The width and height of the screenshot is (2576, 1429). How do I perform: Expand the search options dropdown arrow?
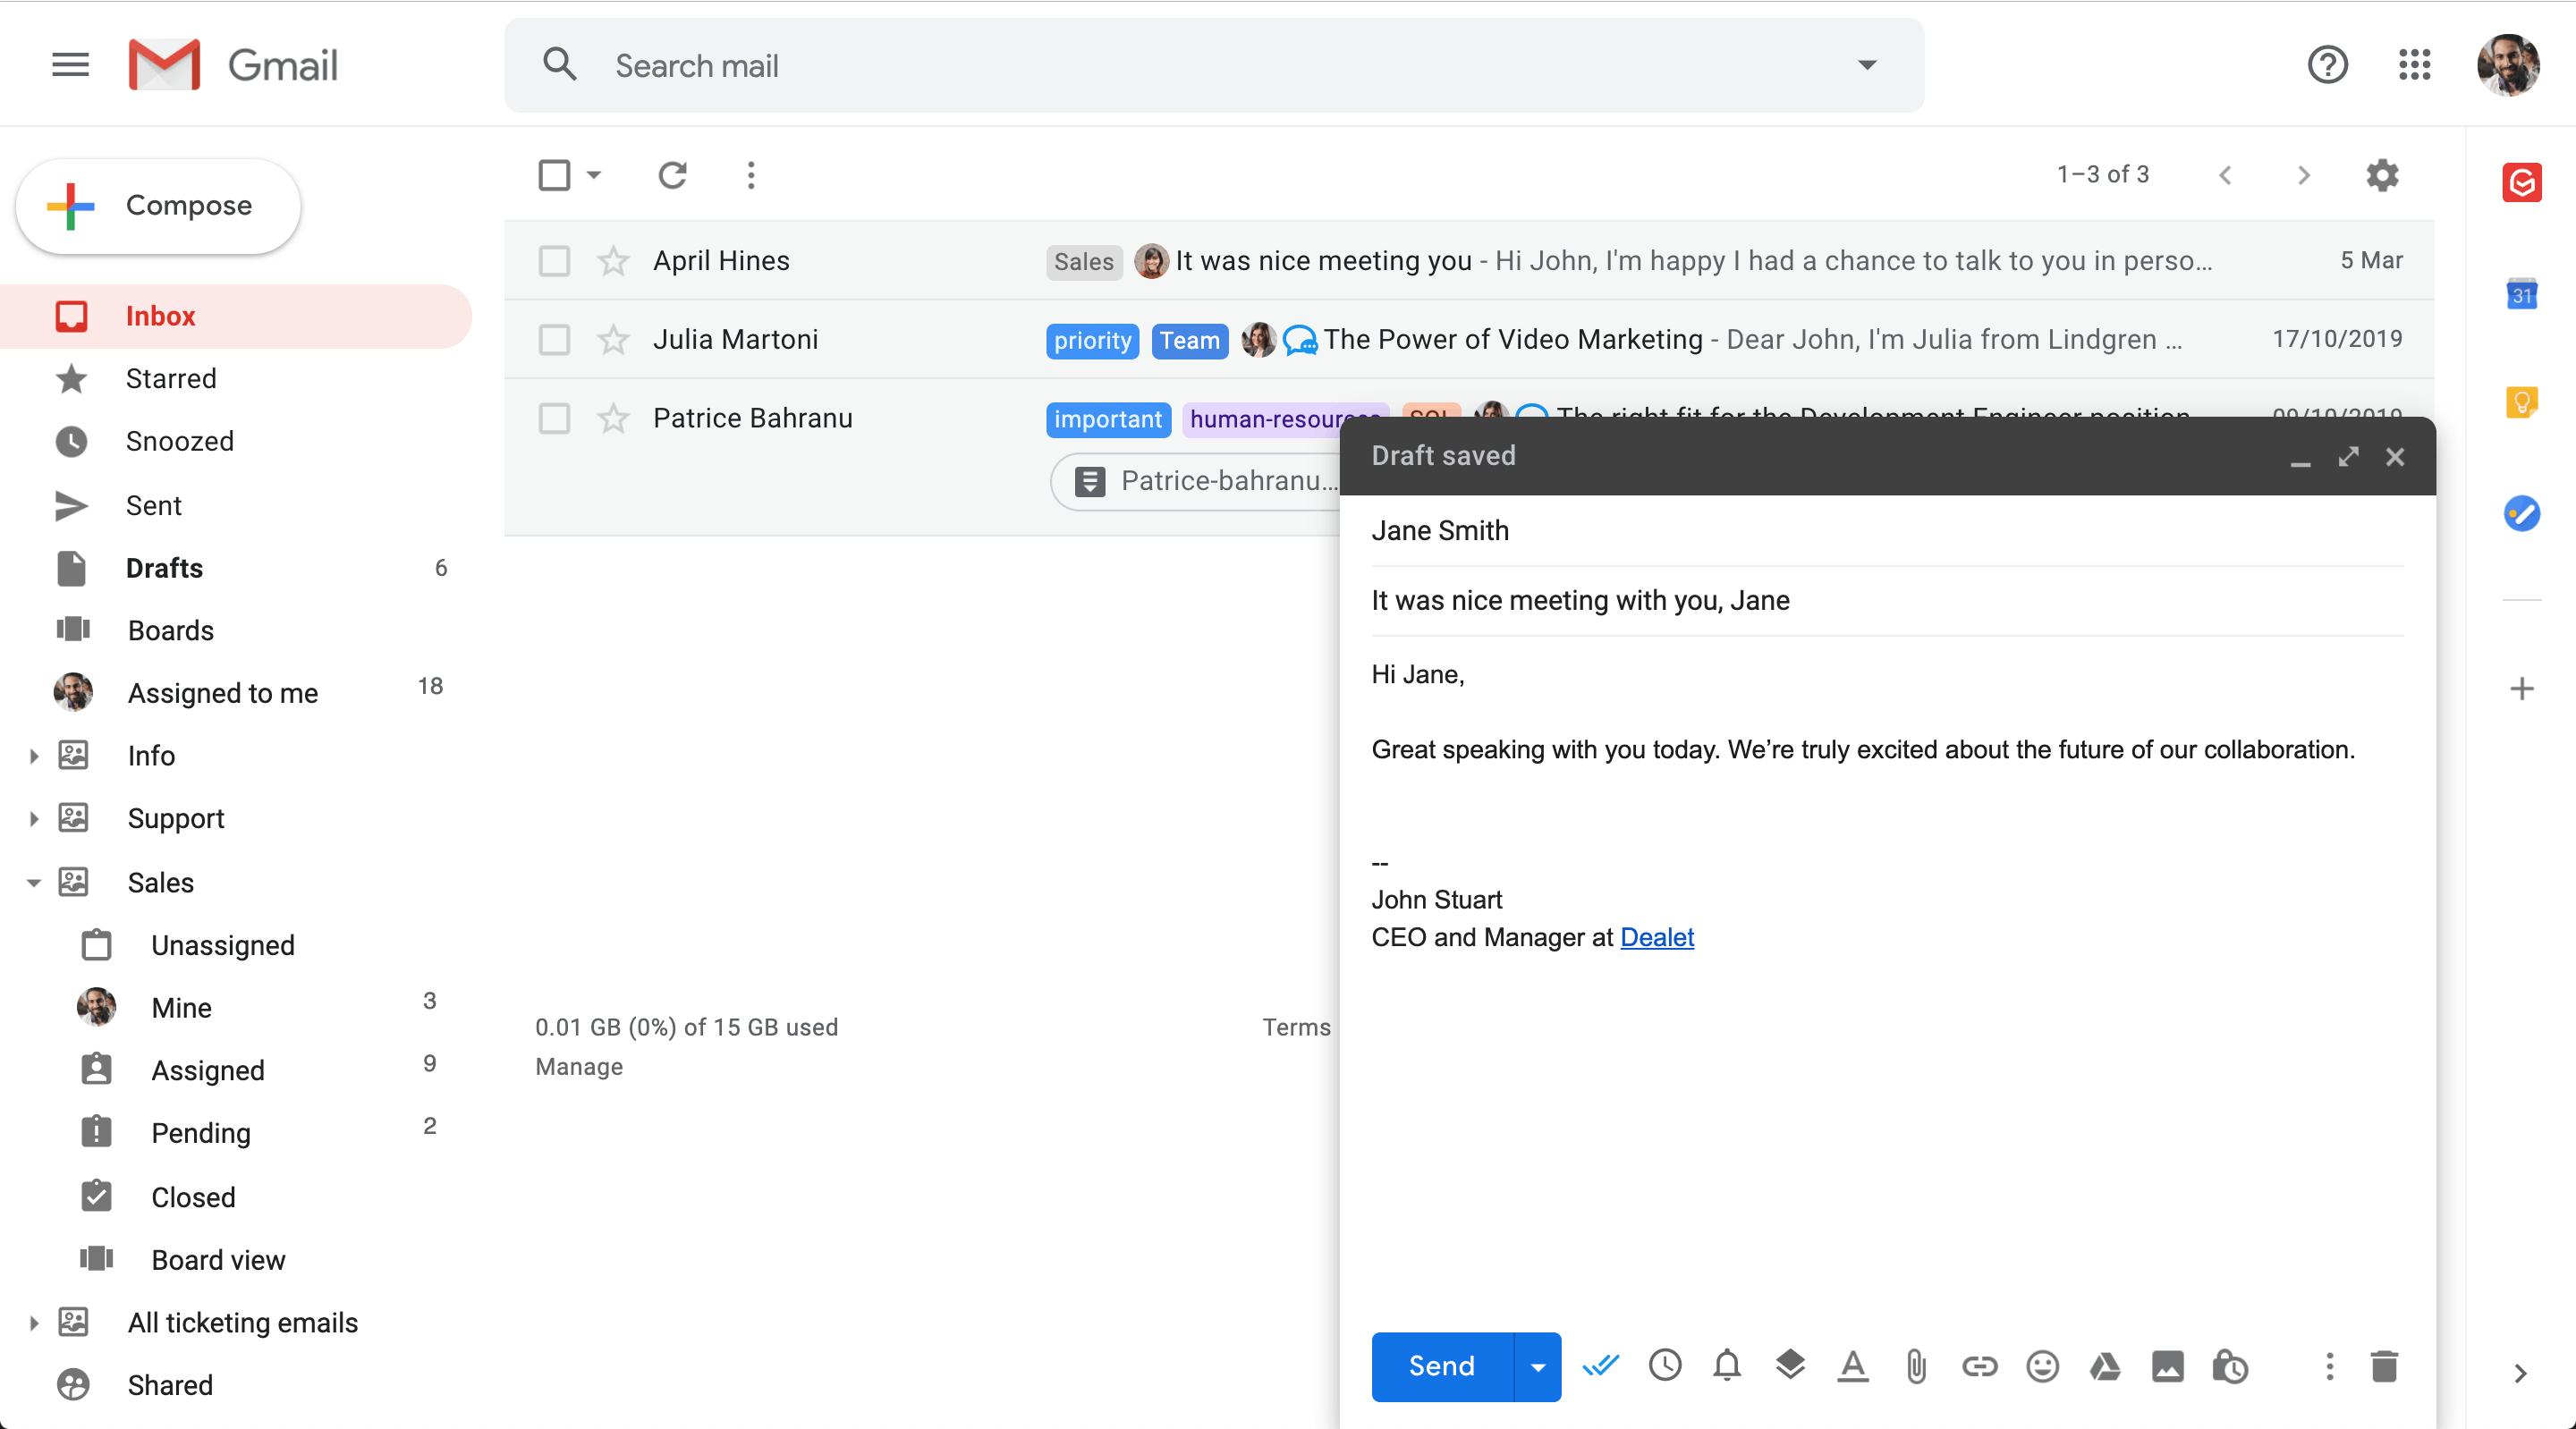[x=1867, y=66]
